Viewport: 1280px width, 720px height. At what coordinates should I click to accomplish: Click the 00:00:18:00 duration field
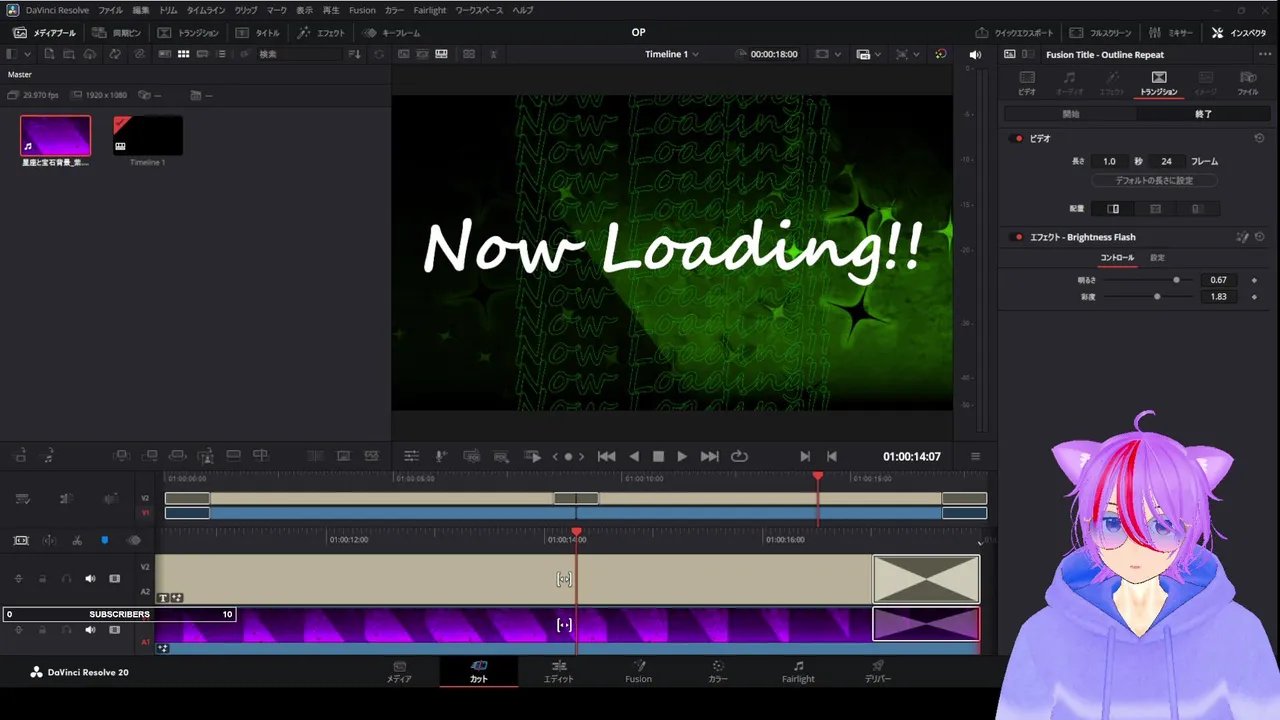click(x=774, y=54)
